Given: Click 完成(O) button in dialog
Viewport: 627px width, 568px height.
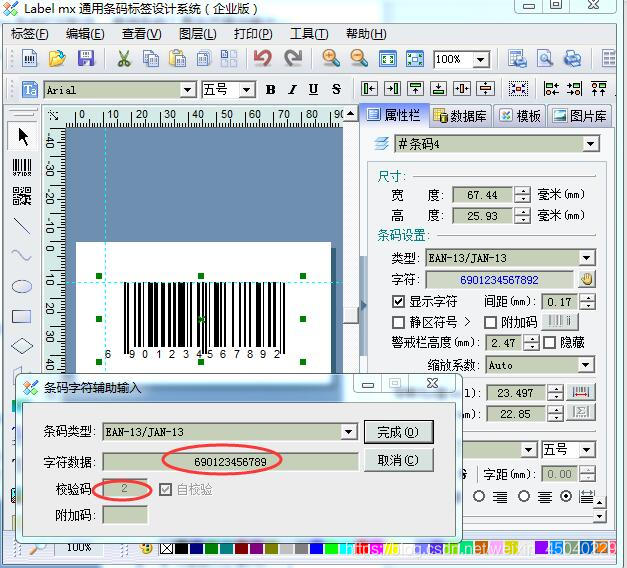Looking at the screenshot, I should tap(398, 432).
